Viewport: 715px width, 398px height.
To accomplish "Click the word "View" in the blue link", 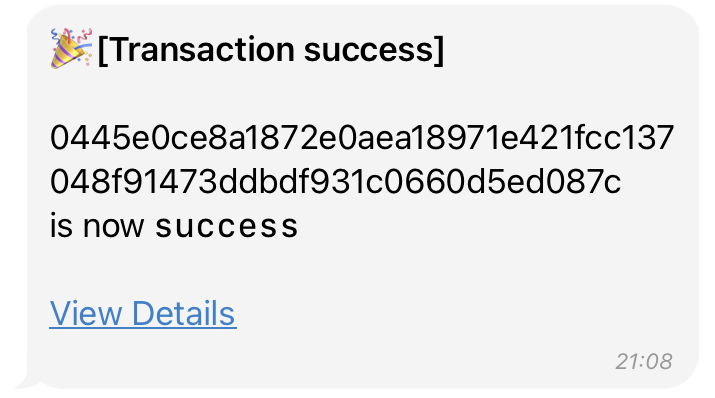I will click(86, 313).
